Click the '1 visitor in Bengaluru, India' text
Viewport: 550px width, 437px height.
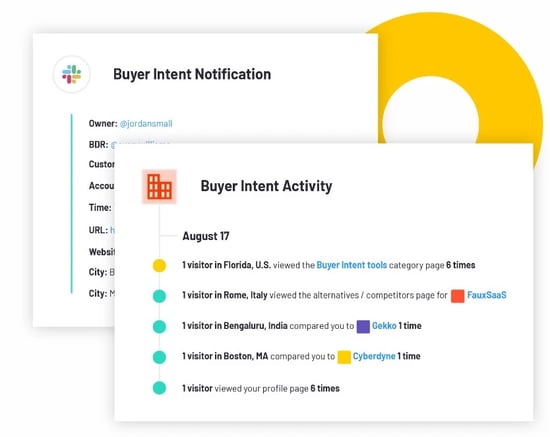[x=235, y=326]
